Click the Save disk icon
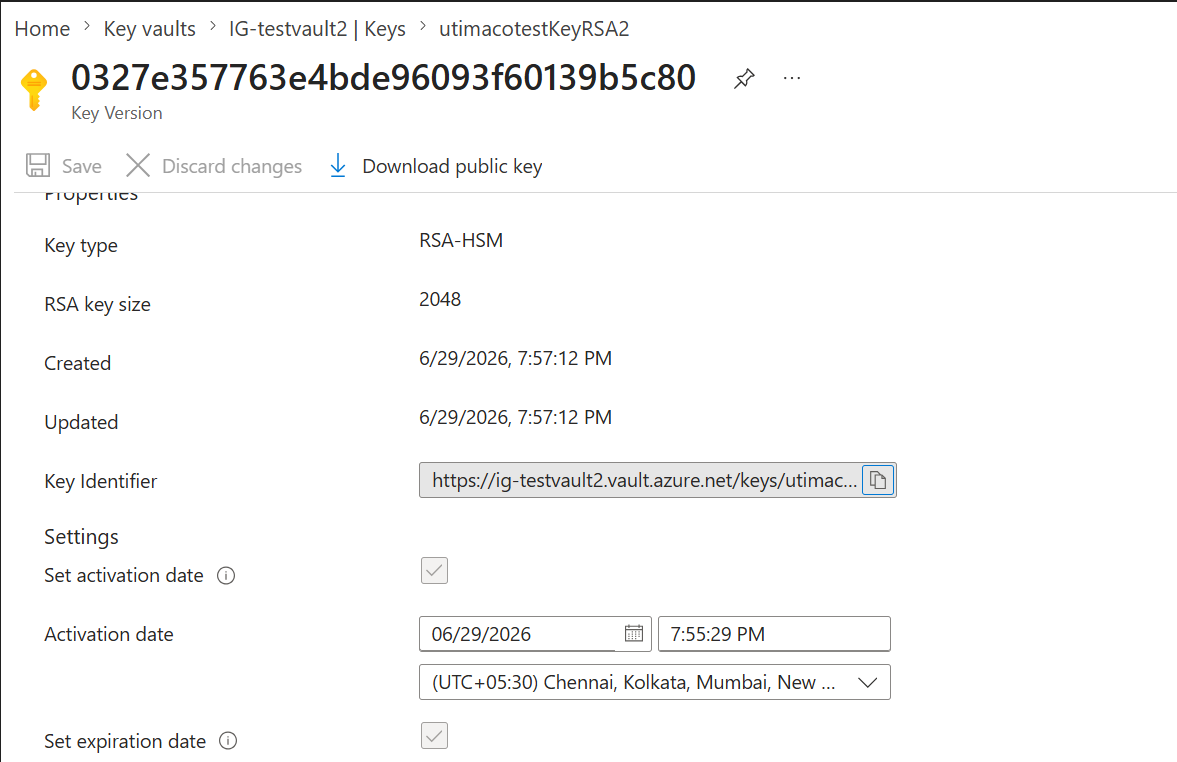Screen dimensions: 1177x762 pos(38,165)
